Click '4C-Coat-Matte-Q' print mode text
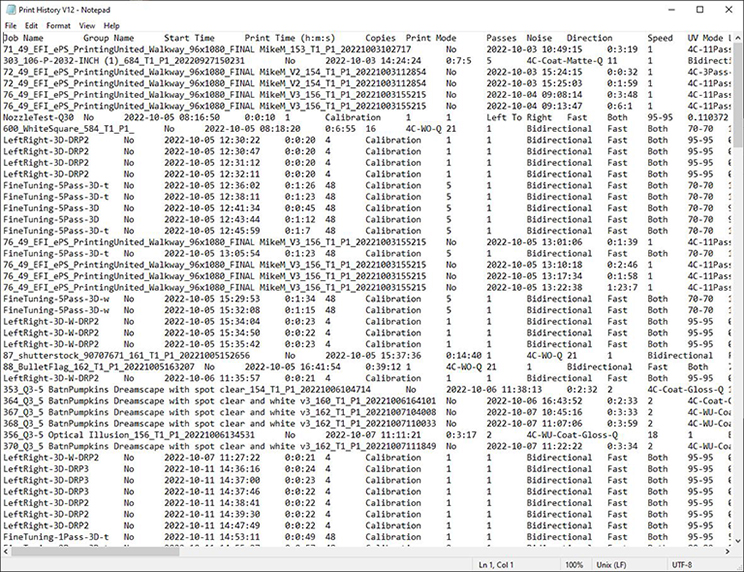This screenshot has height=572, width=744. click(x=564, y=61)
